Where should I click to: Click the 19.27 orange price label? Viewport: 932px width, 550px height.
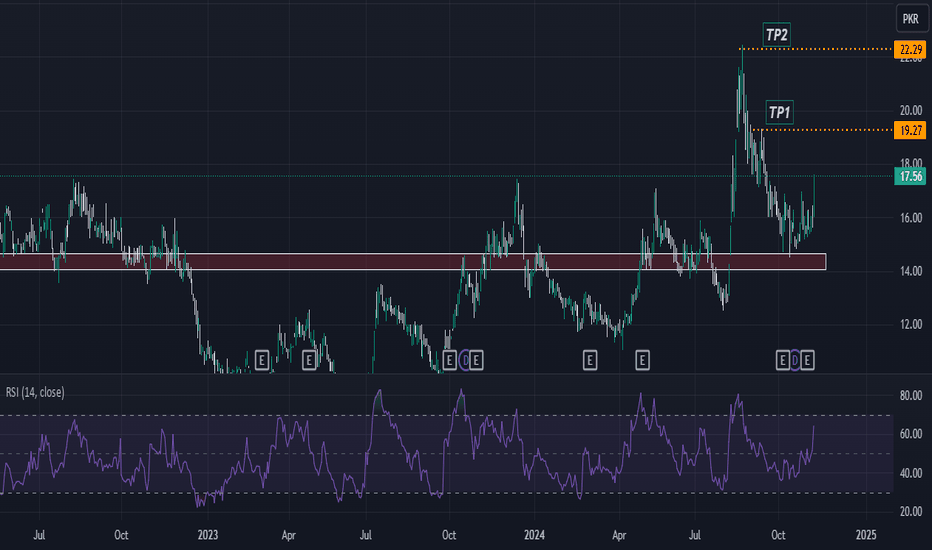pos(910,130)
